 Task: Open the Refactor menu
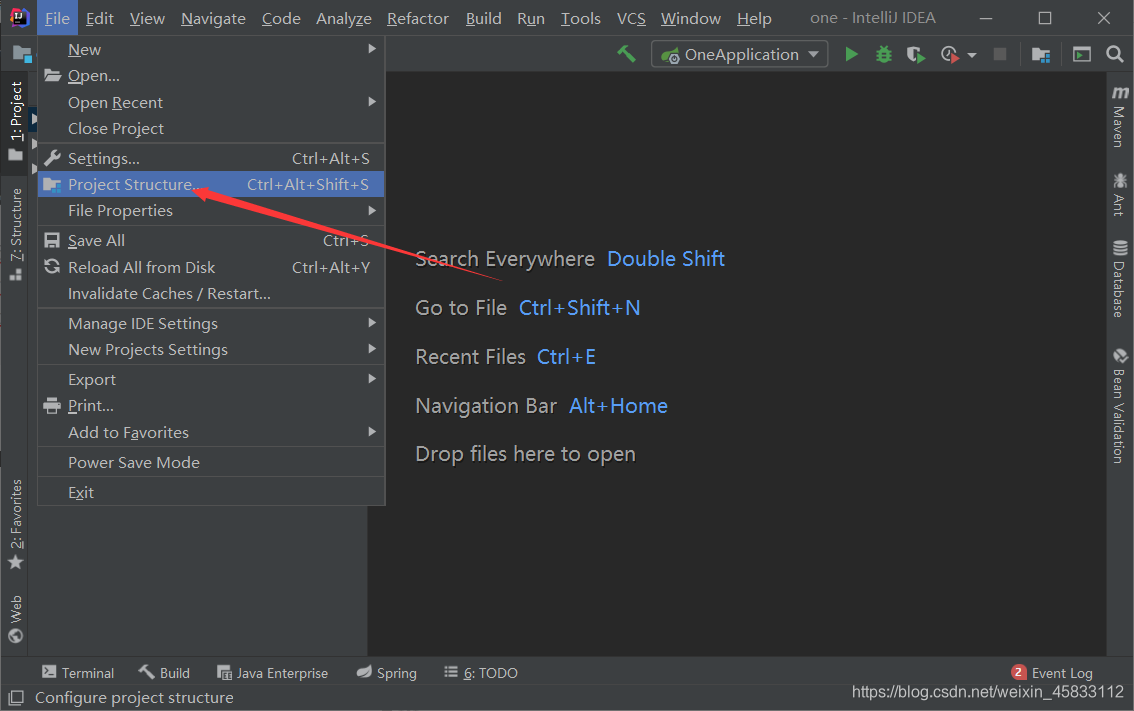tap(418, 18)
